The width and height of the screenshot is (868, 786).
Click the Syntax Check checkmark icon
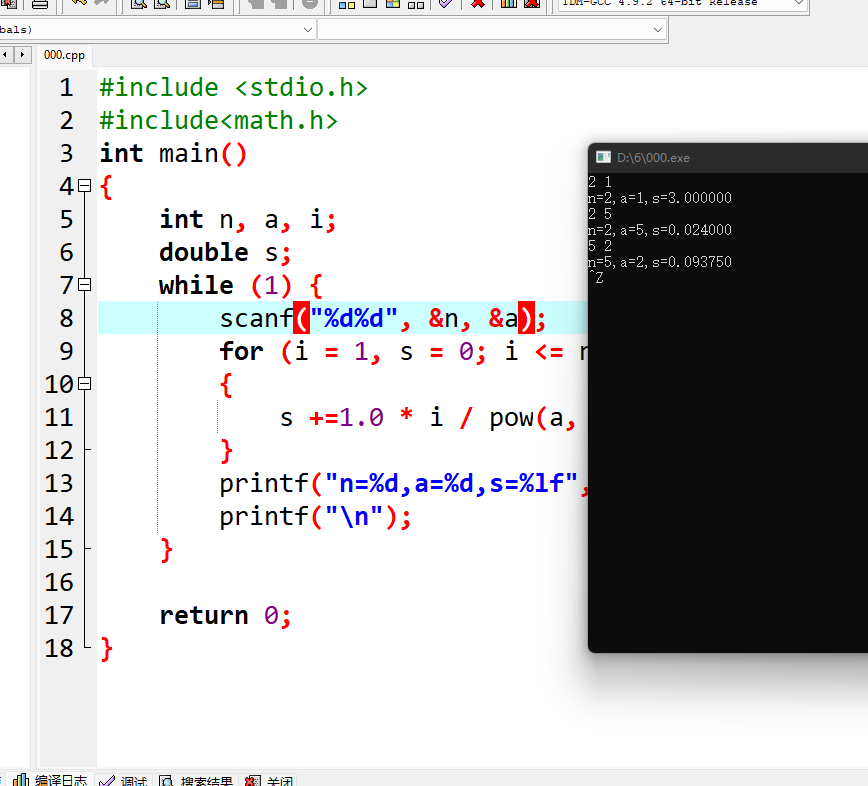pos(446,3)
